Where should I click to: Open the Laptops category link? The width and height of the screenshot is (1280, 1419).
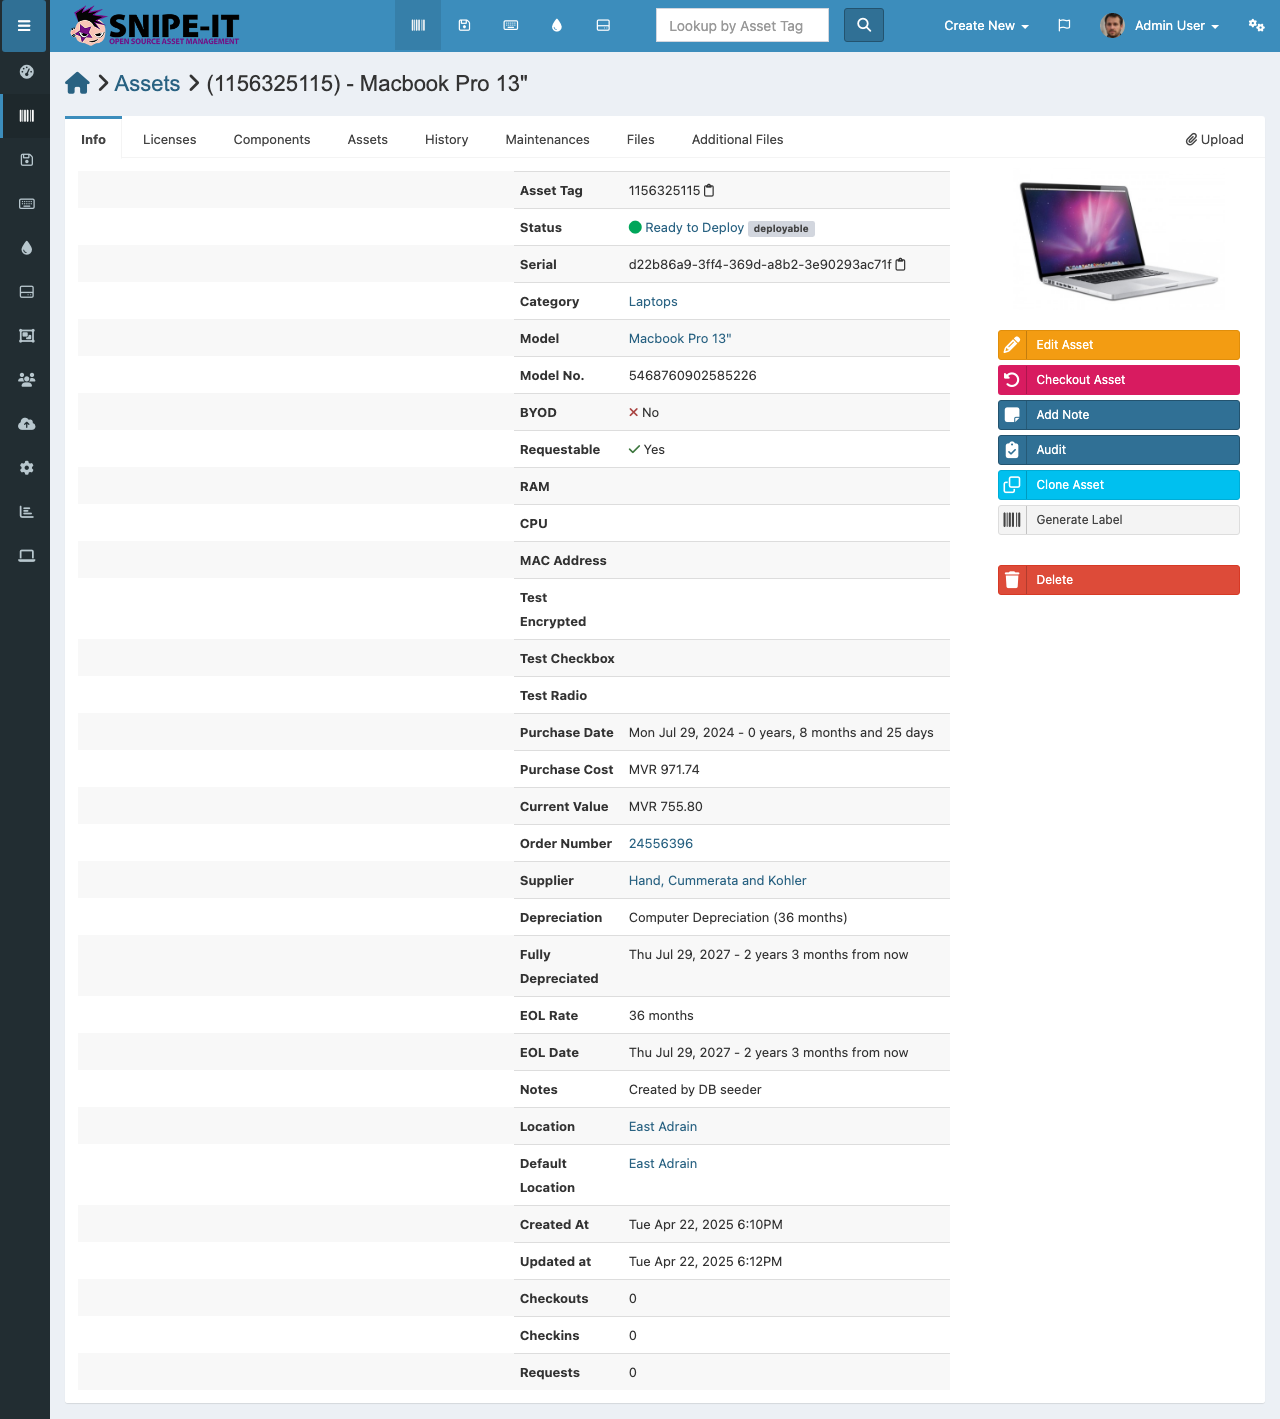(x=653, y=301)
